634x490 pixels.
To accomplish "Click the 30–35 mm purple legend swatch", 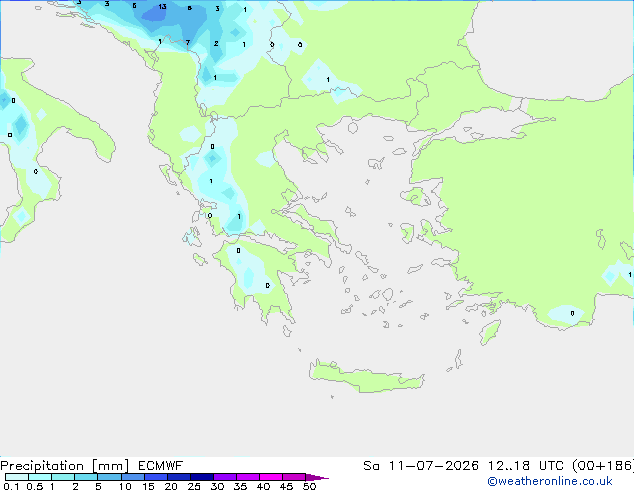I will (x=225, y=477).
